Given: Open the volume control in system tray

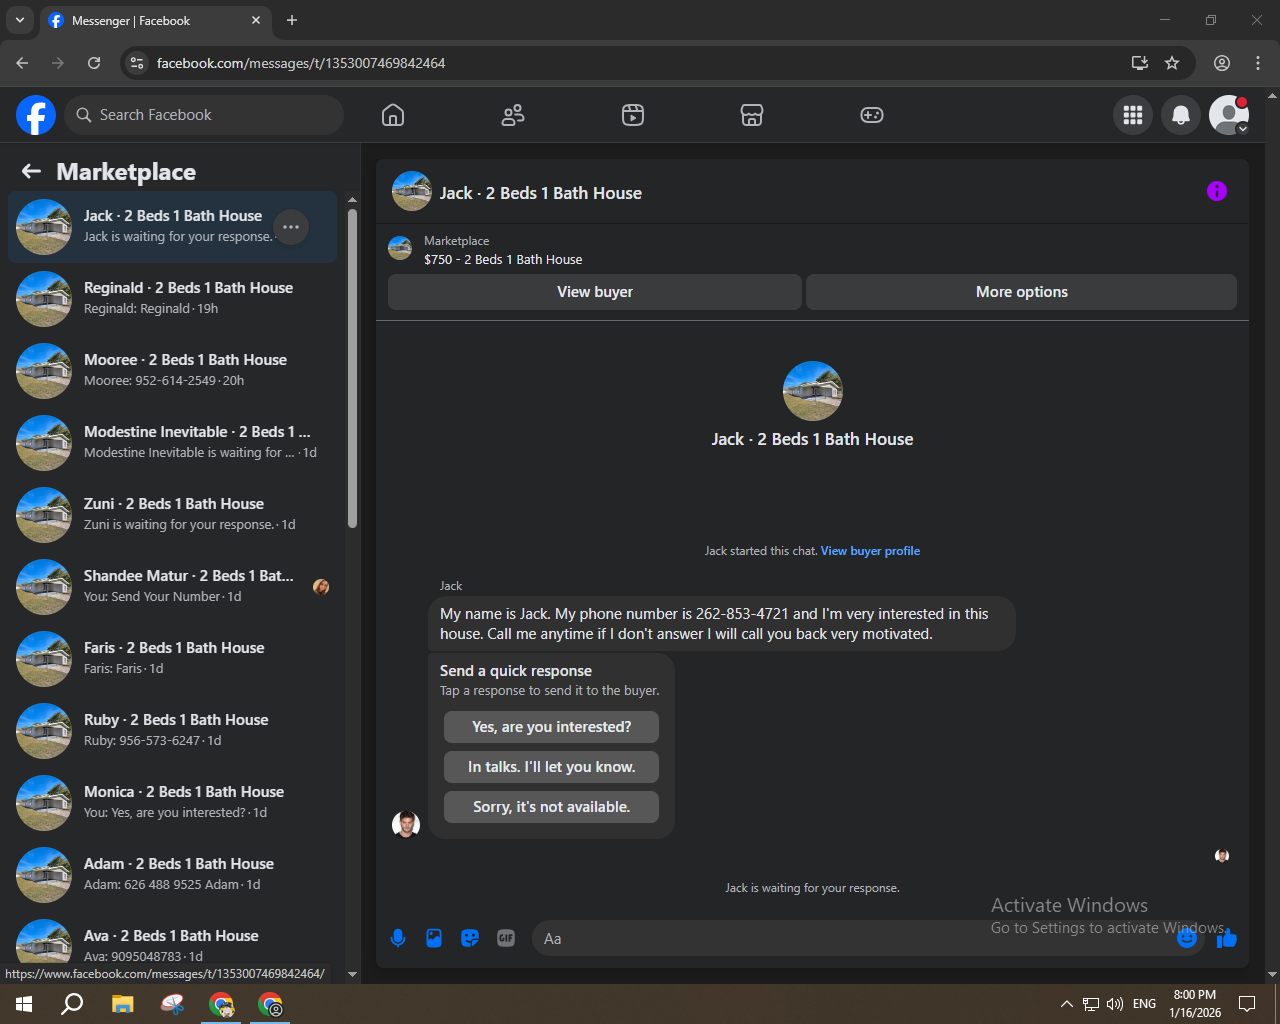Looking at the screenshot, I should pos(1115,1004).
